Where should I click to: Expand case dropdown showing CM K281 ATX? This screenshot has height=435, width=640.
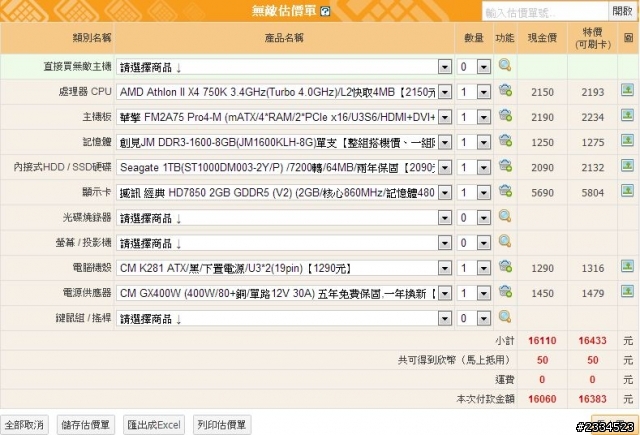click(x=445, y=268)
